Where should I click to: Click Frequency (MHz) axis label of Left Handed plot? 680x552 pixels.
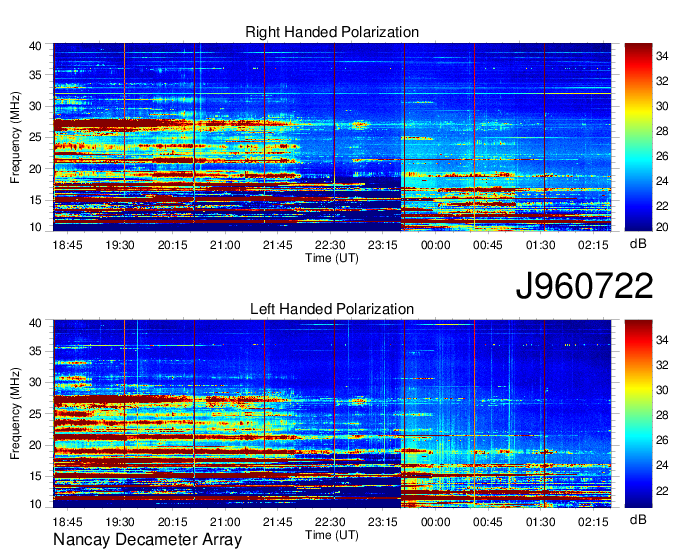pyautogui.click(x=15, y=414)
